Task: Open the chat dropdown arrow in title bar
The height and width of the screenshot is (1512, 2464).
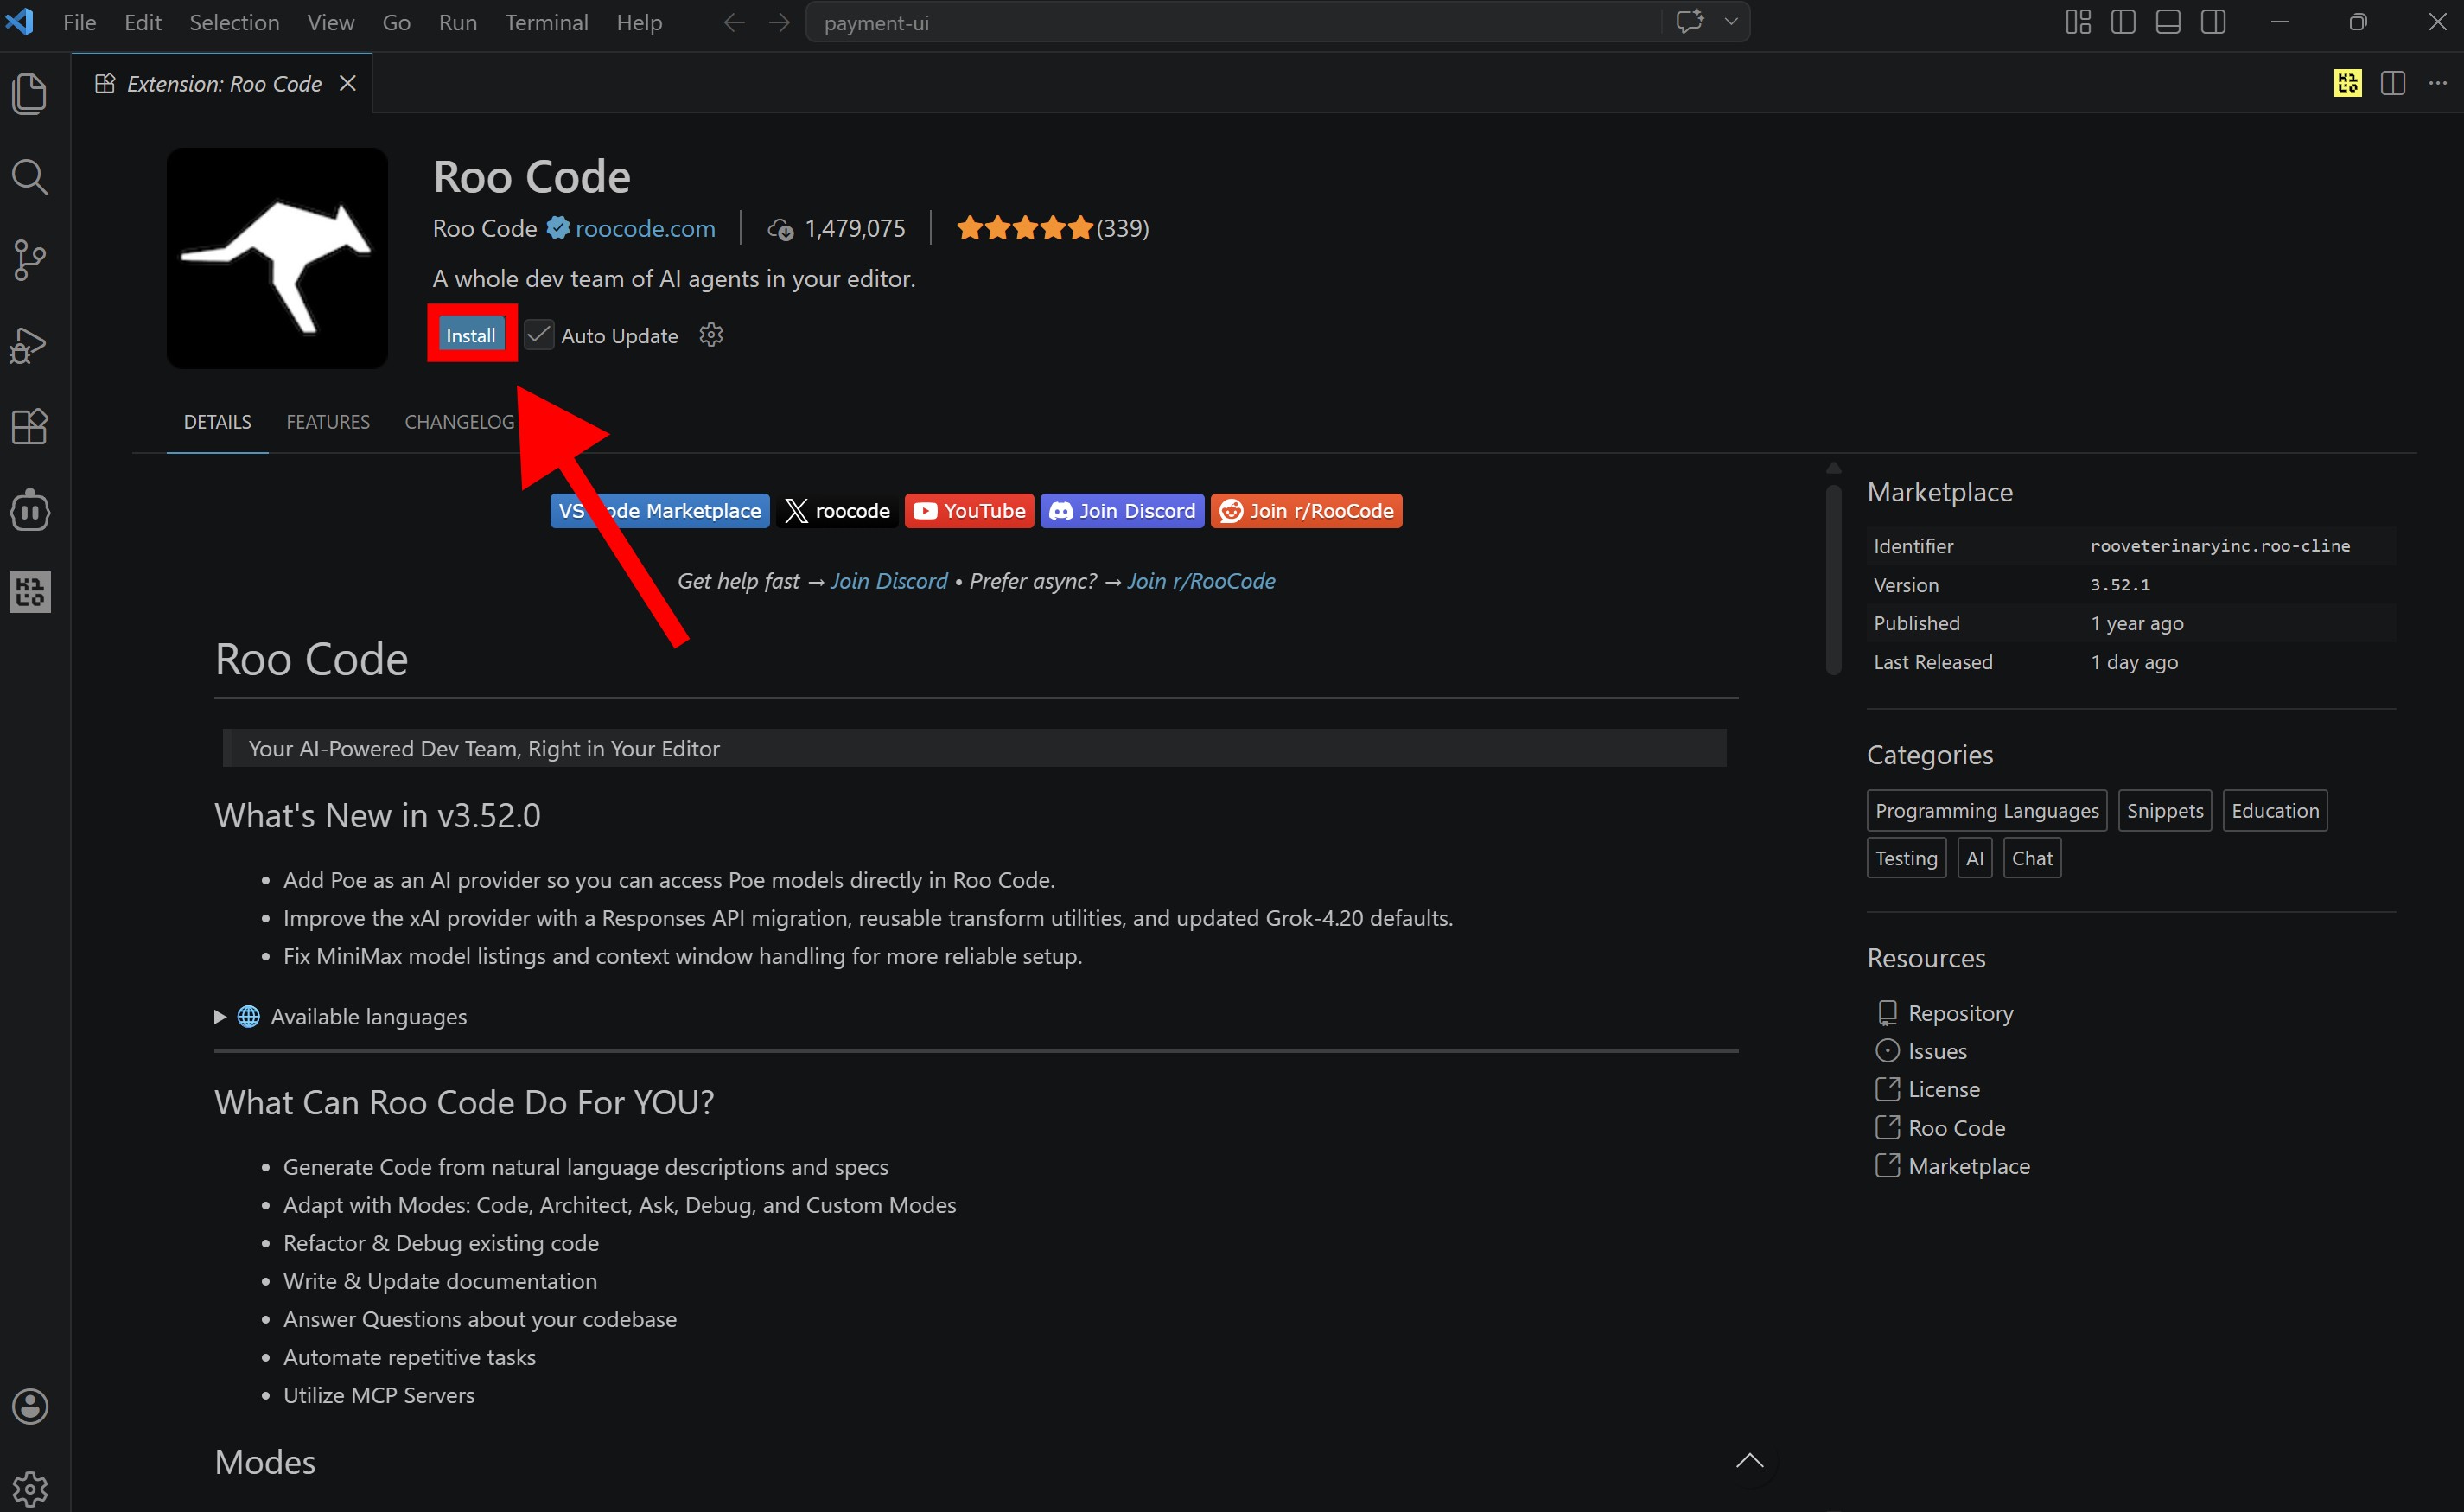Action: [x=1731, y=22]
